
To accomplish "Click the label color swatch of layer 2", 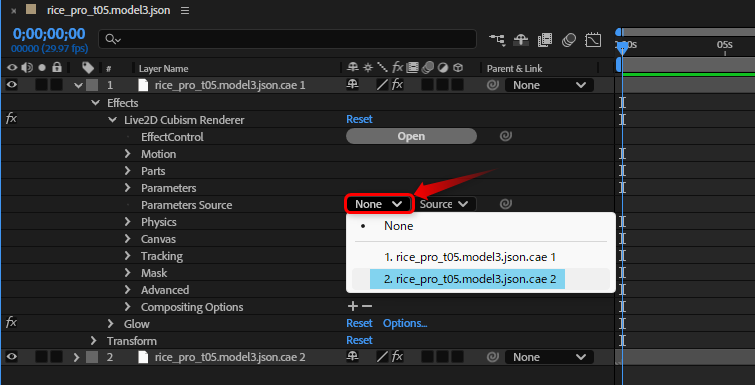I will (92, 358).
